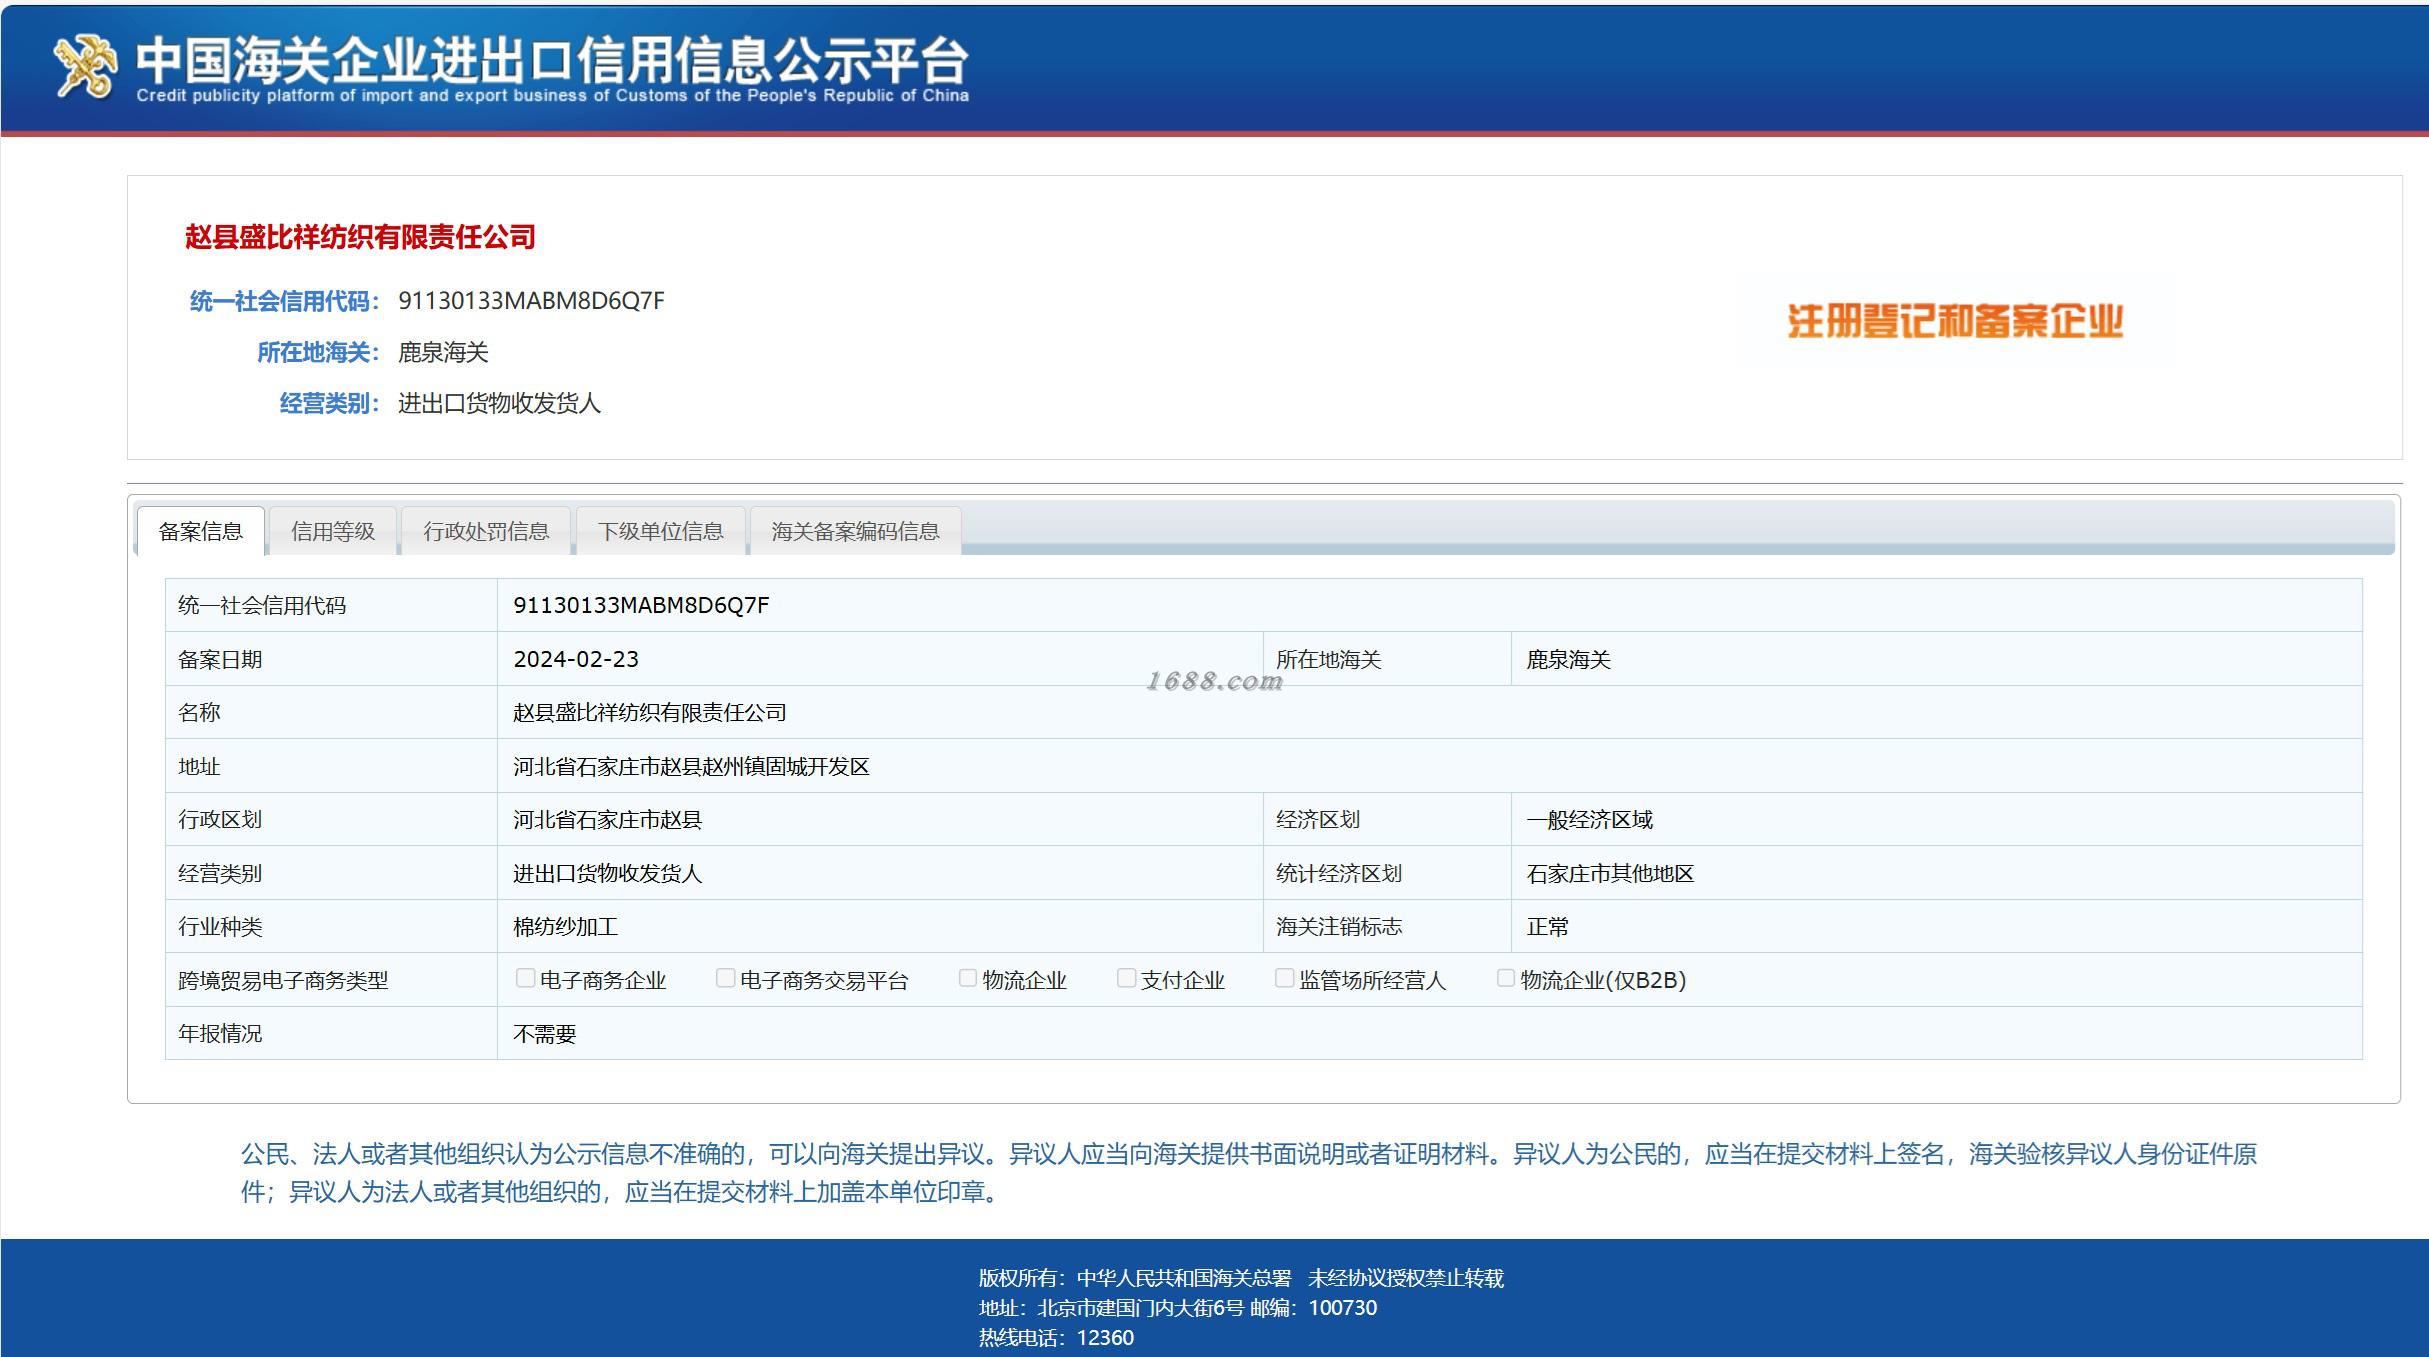
Task: Click the China Customs logo emblem
Action: click(x=85, y=66)
